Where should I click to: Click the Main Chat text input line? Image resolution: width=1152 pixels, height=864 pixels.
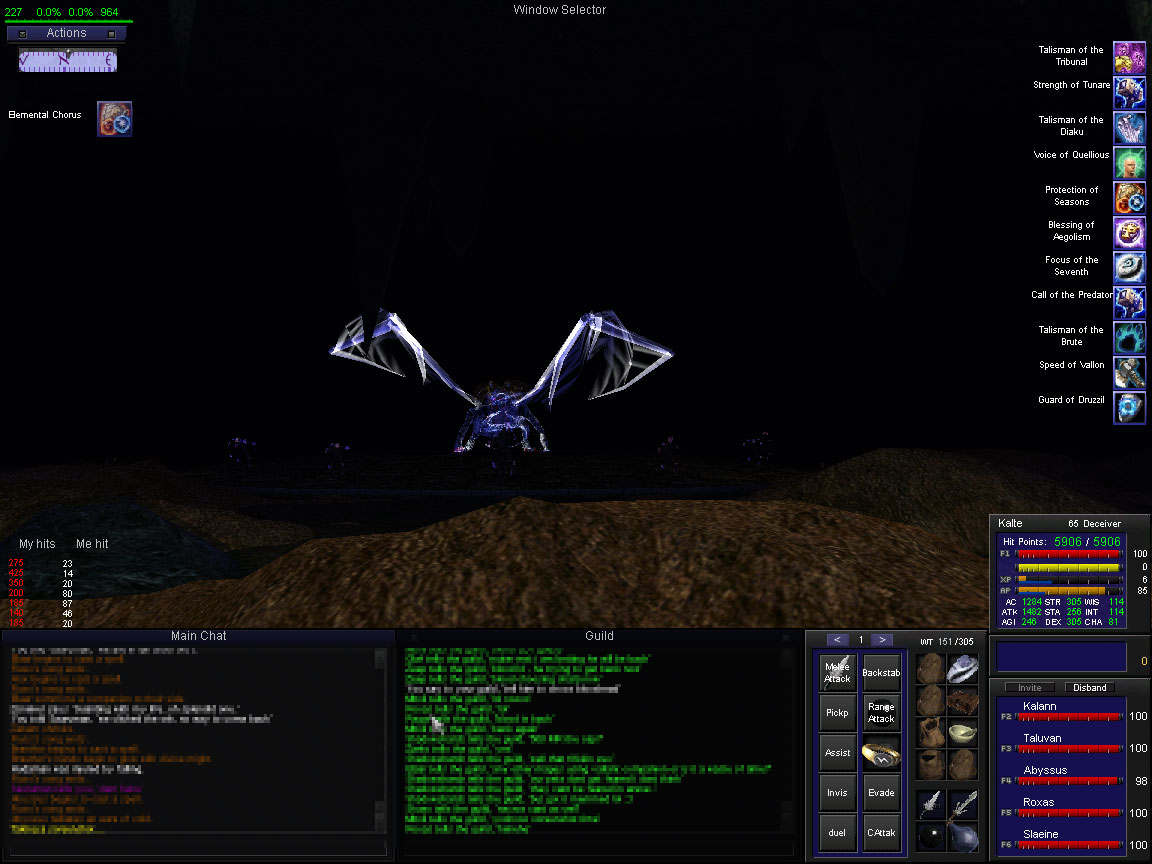tap(196, 849)
